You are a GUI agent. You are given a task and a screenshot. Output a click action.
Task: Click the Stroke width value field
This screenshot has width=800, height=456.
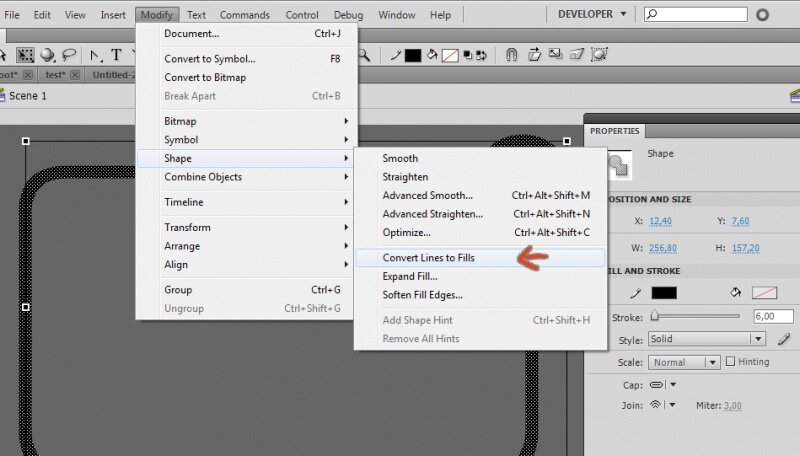768,315
